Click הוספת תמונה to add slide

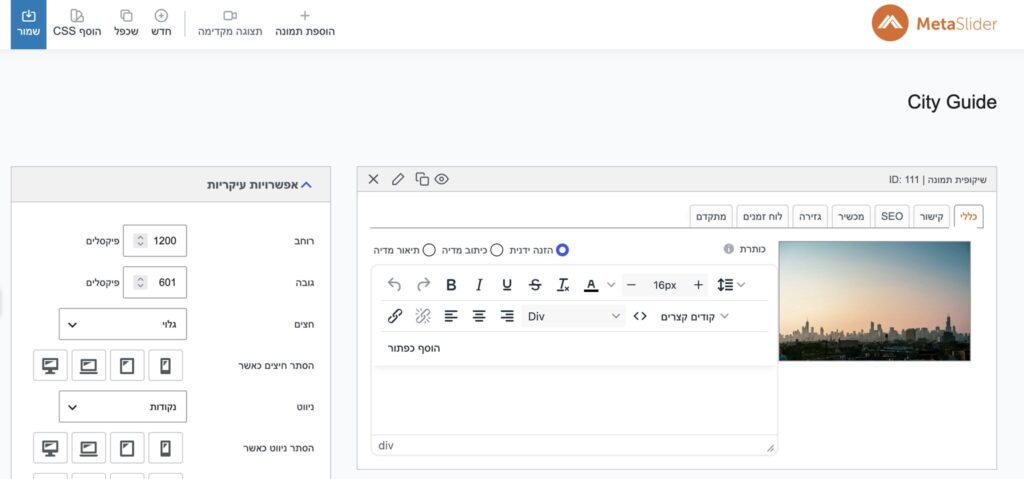point(304,23)
